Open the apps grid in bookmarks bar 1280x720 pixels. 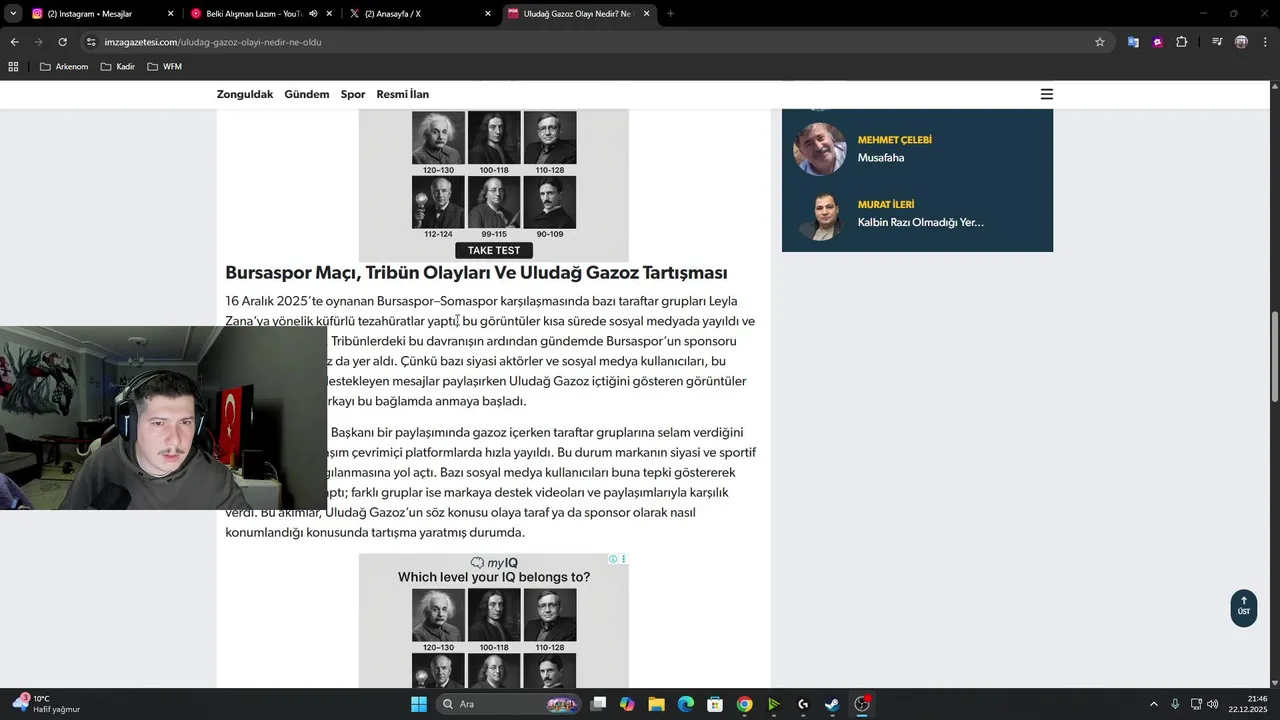[13, 67]
